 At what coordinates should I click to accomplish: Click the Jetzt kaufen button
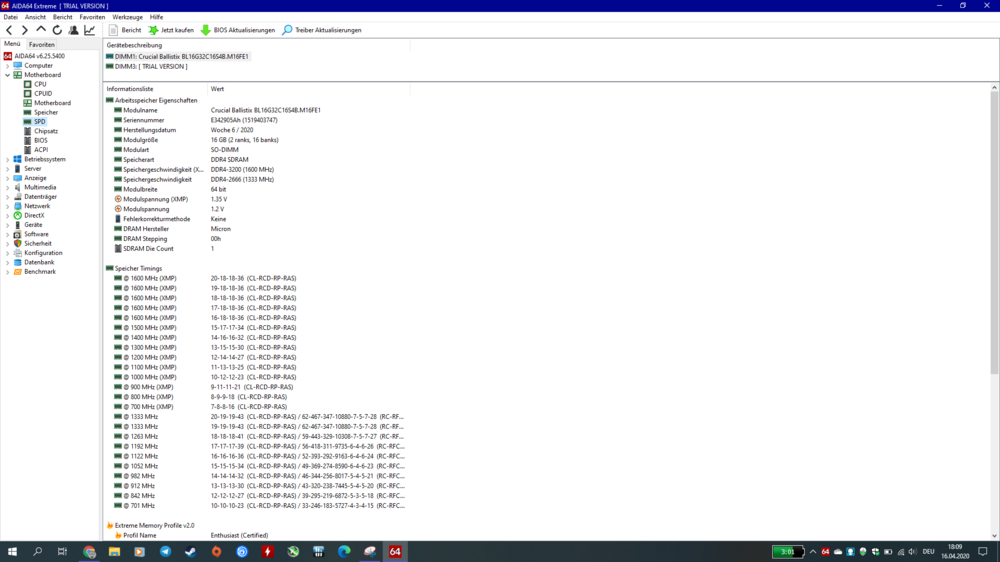pos(171,30)
